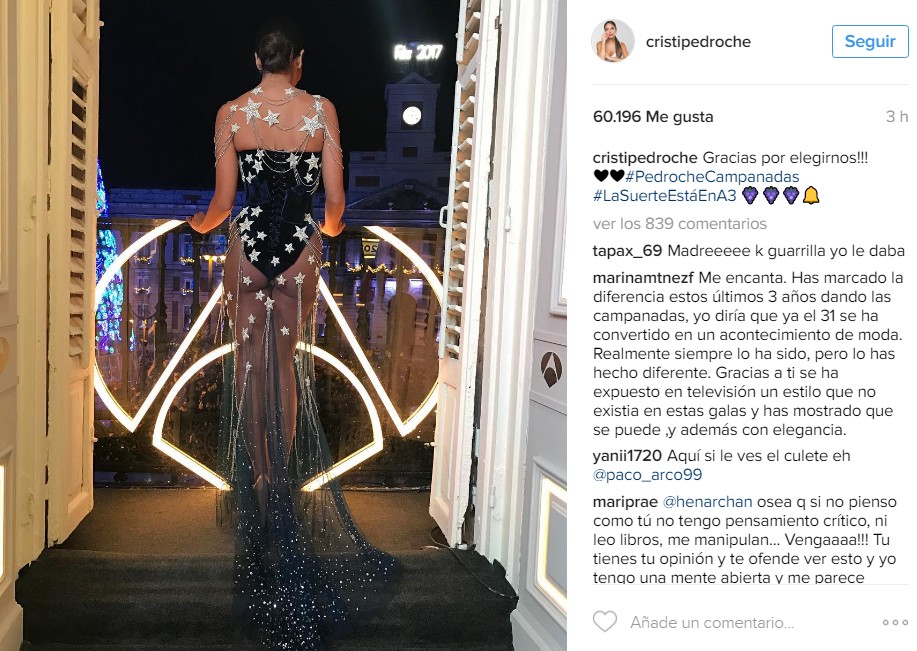Open the cristipedroche username in the header
The width and height of the screenshot is (917, 651).
698,42
